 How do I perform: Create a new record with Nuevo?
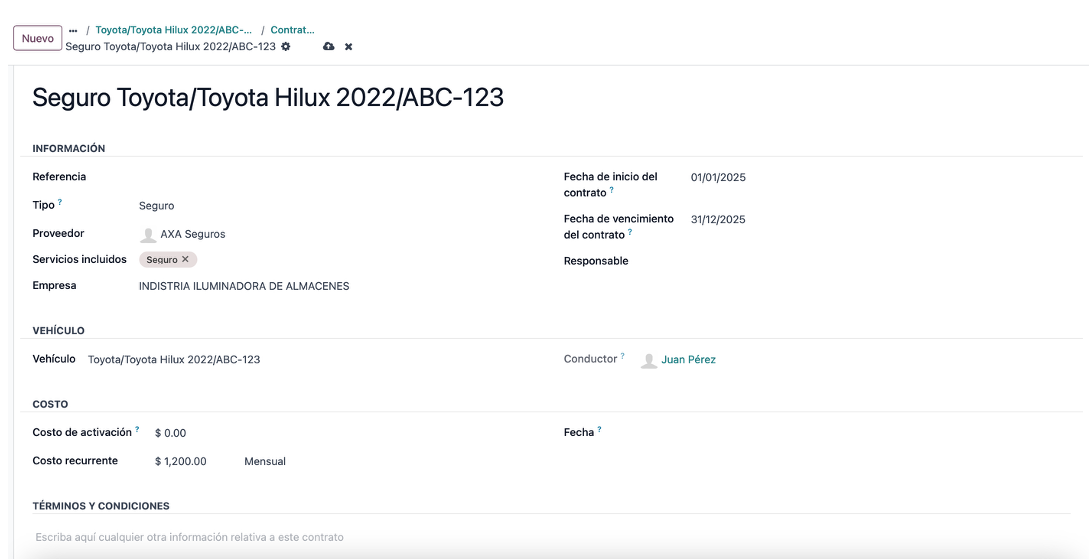(x=38, y=38)
